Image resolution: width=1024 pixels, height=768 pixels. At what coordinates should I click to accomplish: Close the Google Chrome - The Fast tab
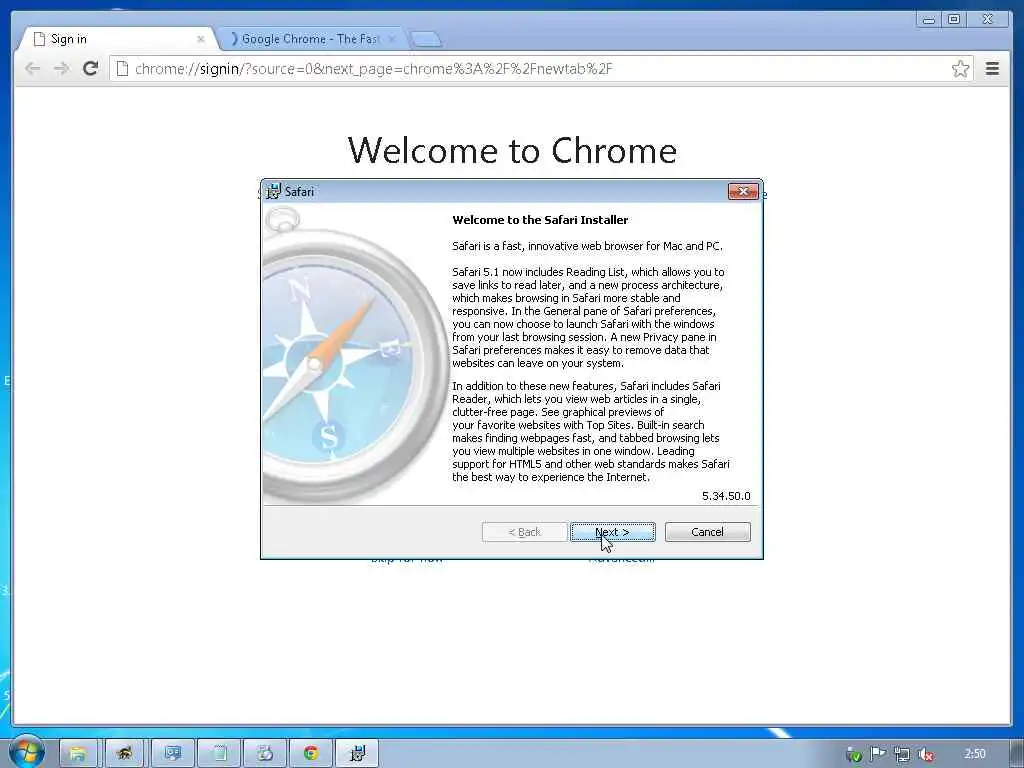[x=391, y=39]
